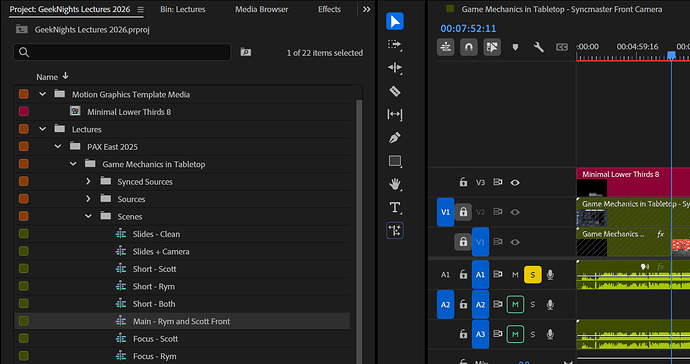This screenshot has height=364, width=690.
Task: Select the Short - Rym sequence
Action: [154, 286]
